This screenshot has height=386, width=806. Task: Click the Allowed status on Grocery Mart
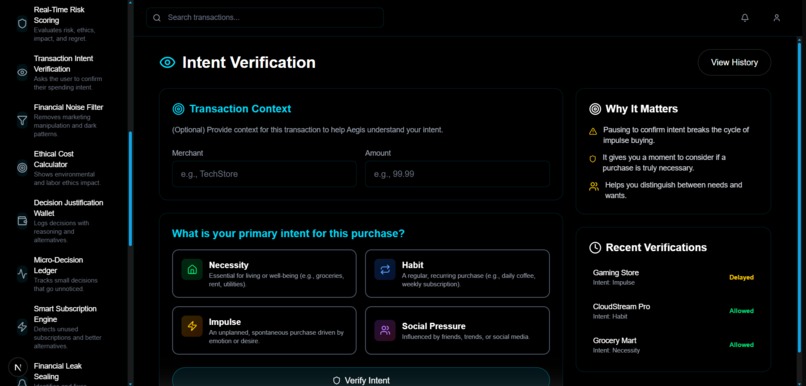(x=741, y=345)
